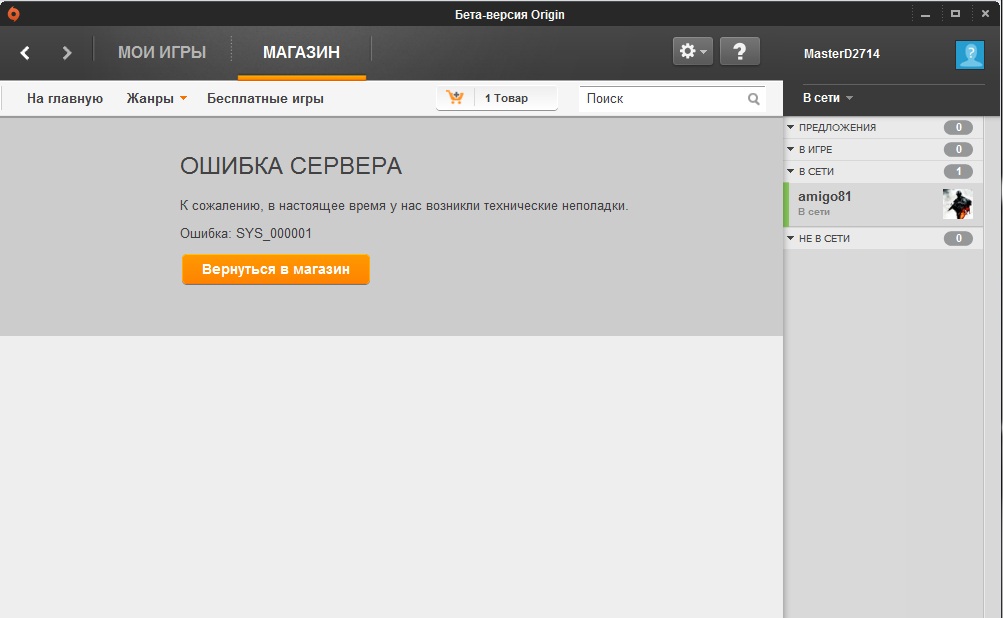Click the Origin logo icon
Screen dimensions: 1003x618
pyautogui.click(x=13, y=14)
